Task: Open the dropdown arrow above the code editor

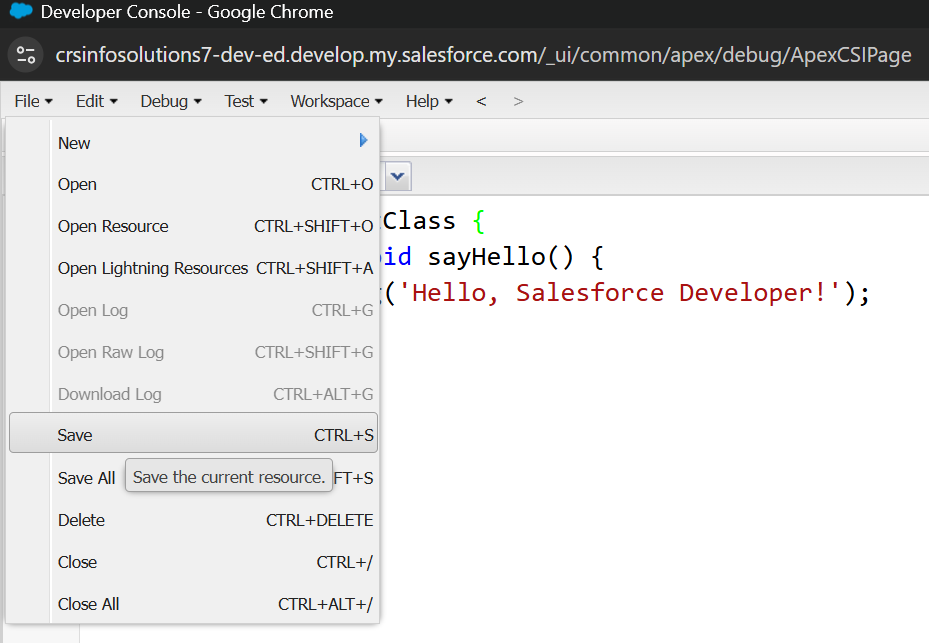Action: [397, 177]
